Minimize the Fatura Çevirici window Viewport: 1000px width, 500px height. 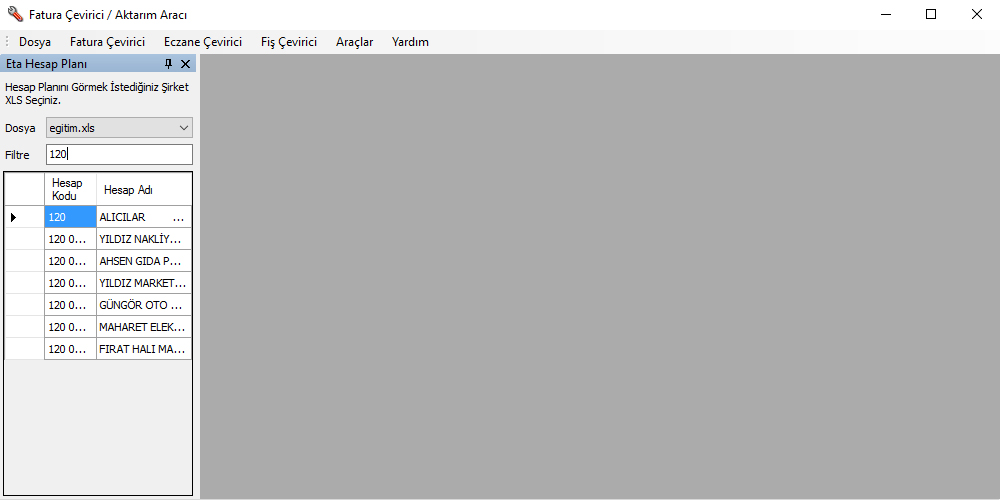click(x=885, y=14)
